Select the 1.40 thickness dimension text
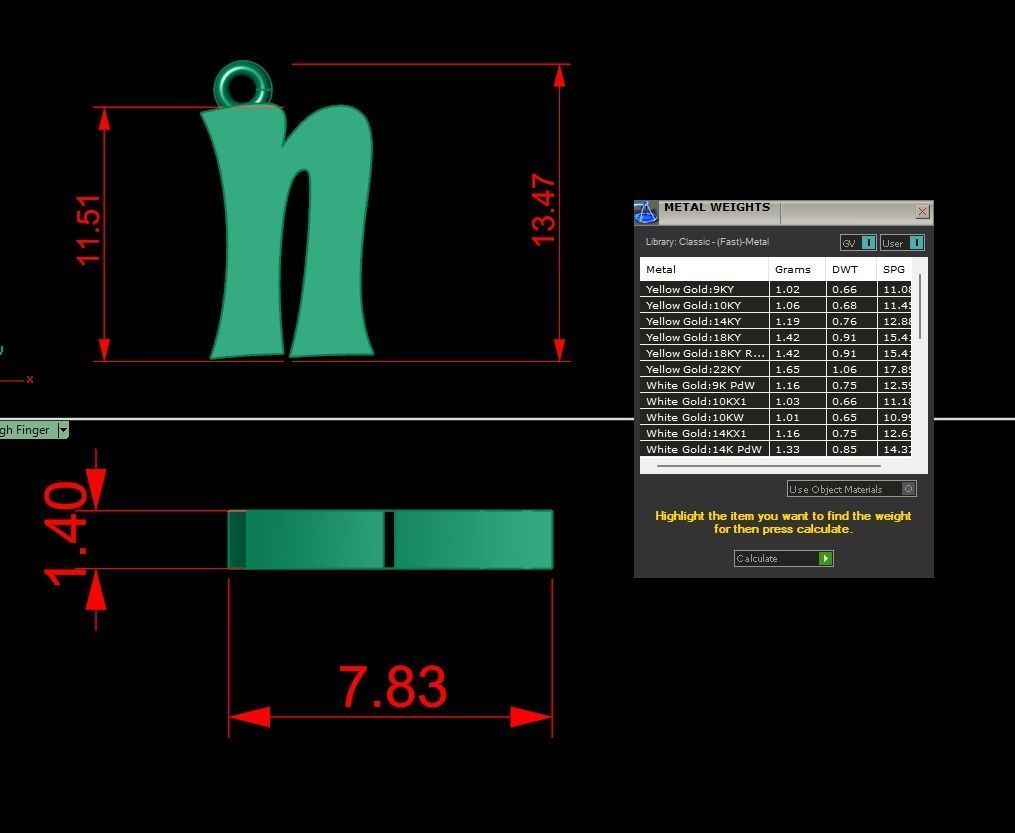 (65, 534)
